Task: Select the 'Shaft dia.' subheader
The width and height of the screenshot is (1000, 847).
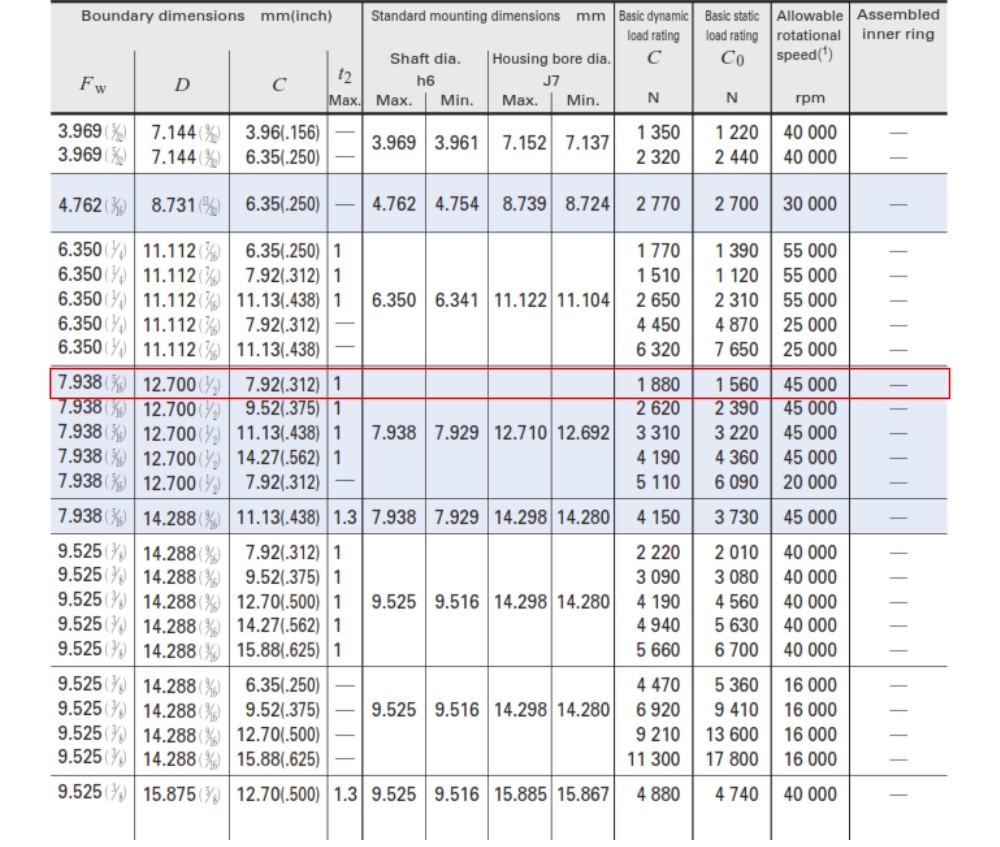Action: tap(425, 59)
